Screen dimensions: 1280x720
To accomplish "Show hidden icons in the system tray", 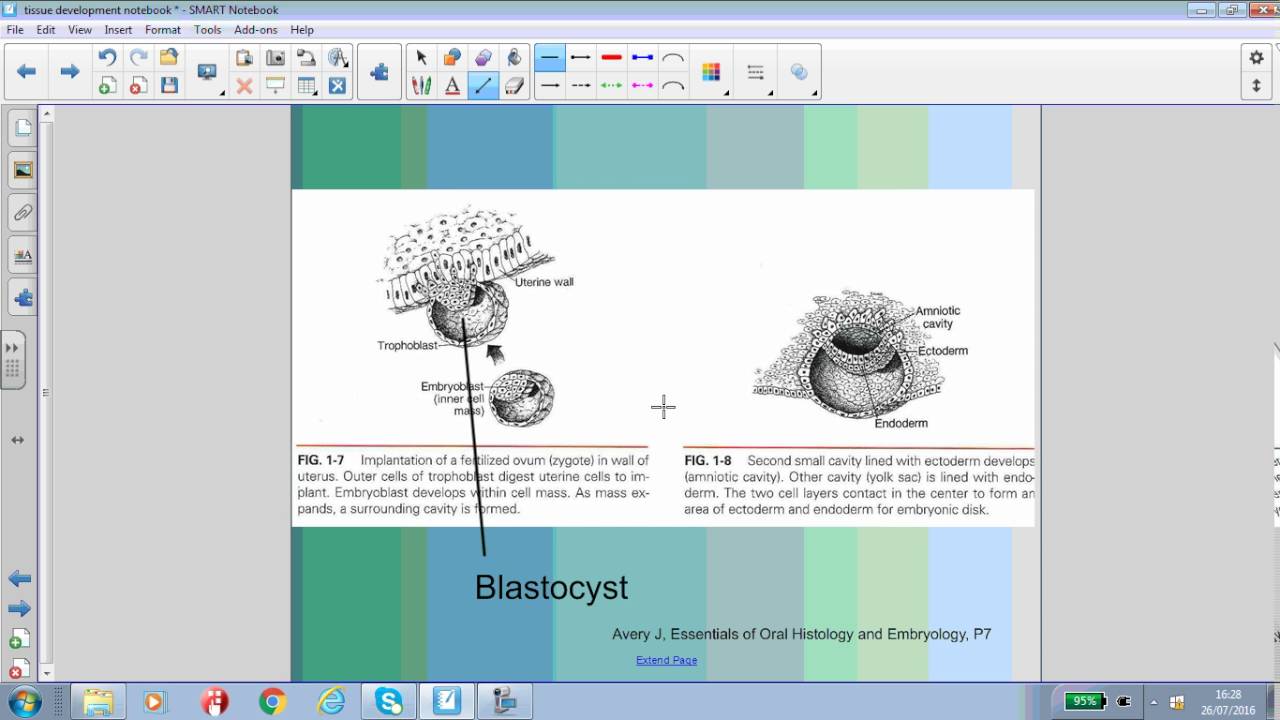I will [1154, 702].
